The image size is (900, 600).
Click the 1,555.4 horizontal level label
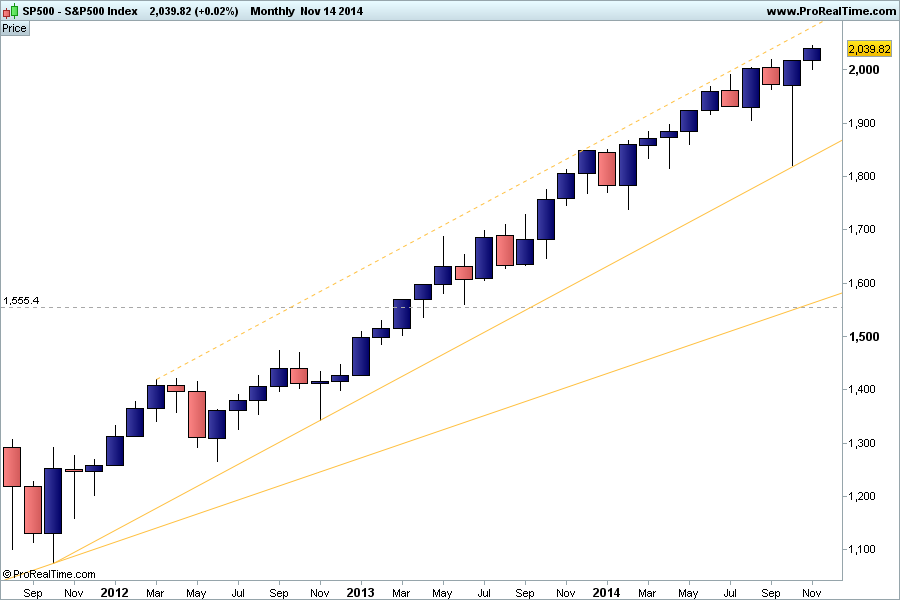(x=21, y=300)
